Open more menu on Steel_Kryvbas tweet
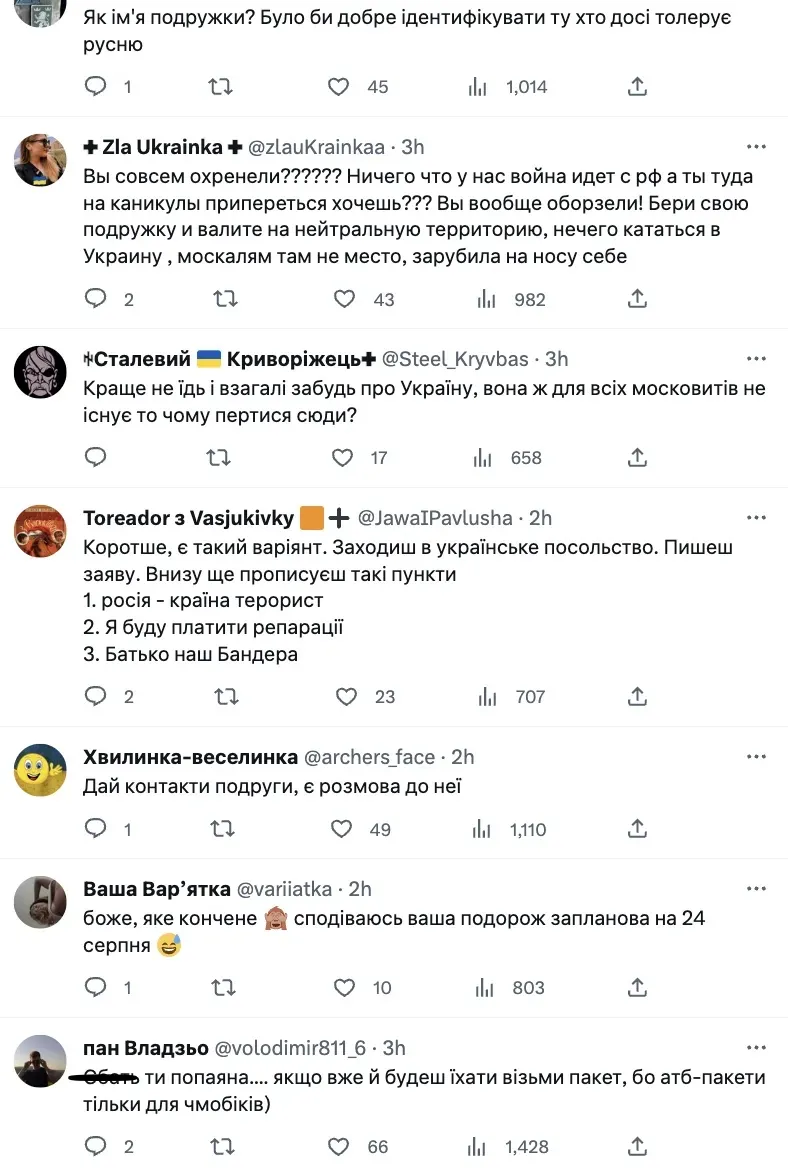This screenshot has height=1172, width=788. (x=758, y=359)
